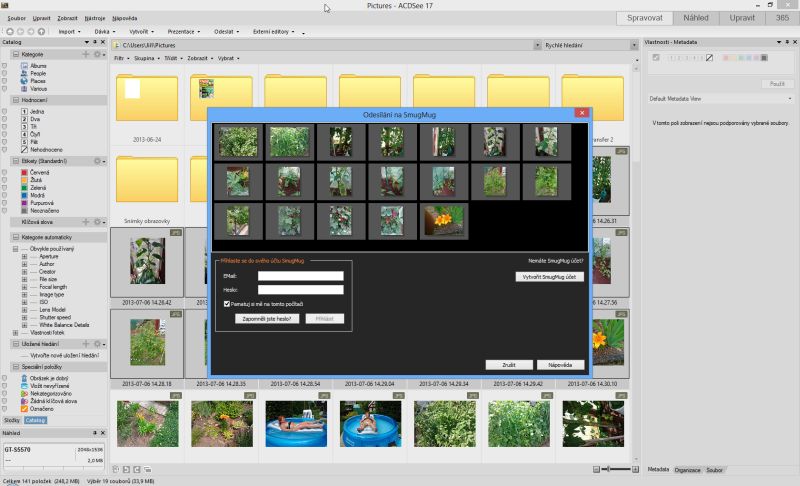The width and height of the screenshot is (800, 486).
Task: Add a new category with plus icon in Kategorie header
Action: pyautogui.click(x=86, y=54)
